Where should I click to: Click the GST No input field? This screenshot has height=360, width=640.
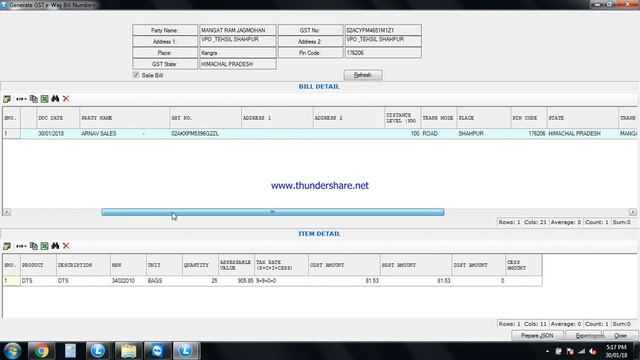click(383, 30)
